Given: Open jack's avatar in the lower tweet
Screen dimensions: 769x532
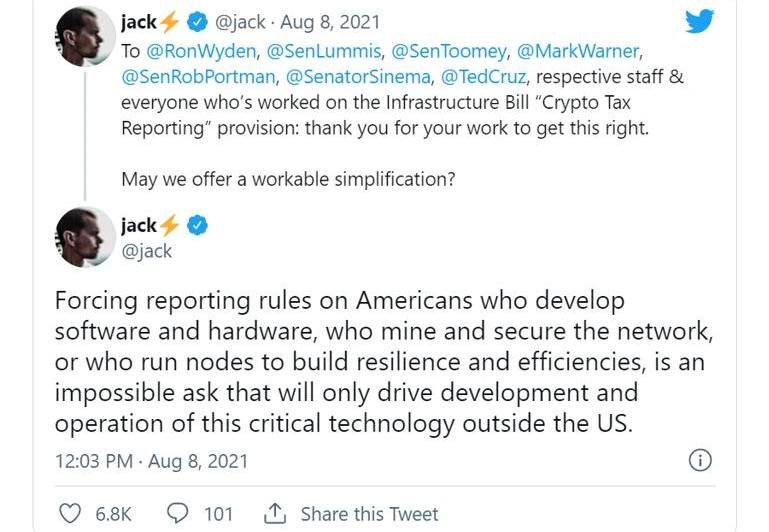Looking at the screenshot, I should point(84,237).
